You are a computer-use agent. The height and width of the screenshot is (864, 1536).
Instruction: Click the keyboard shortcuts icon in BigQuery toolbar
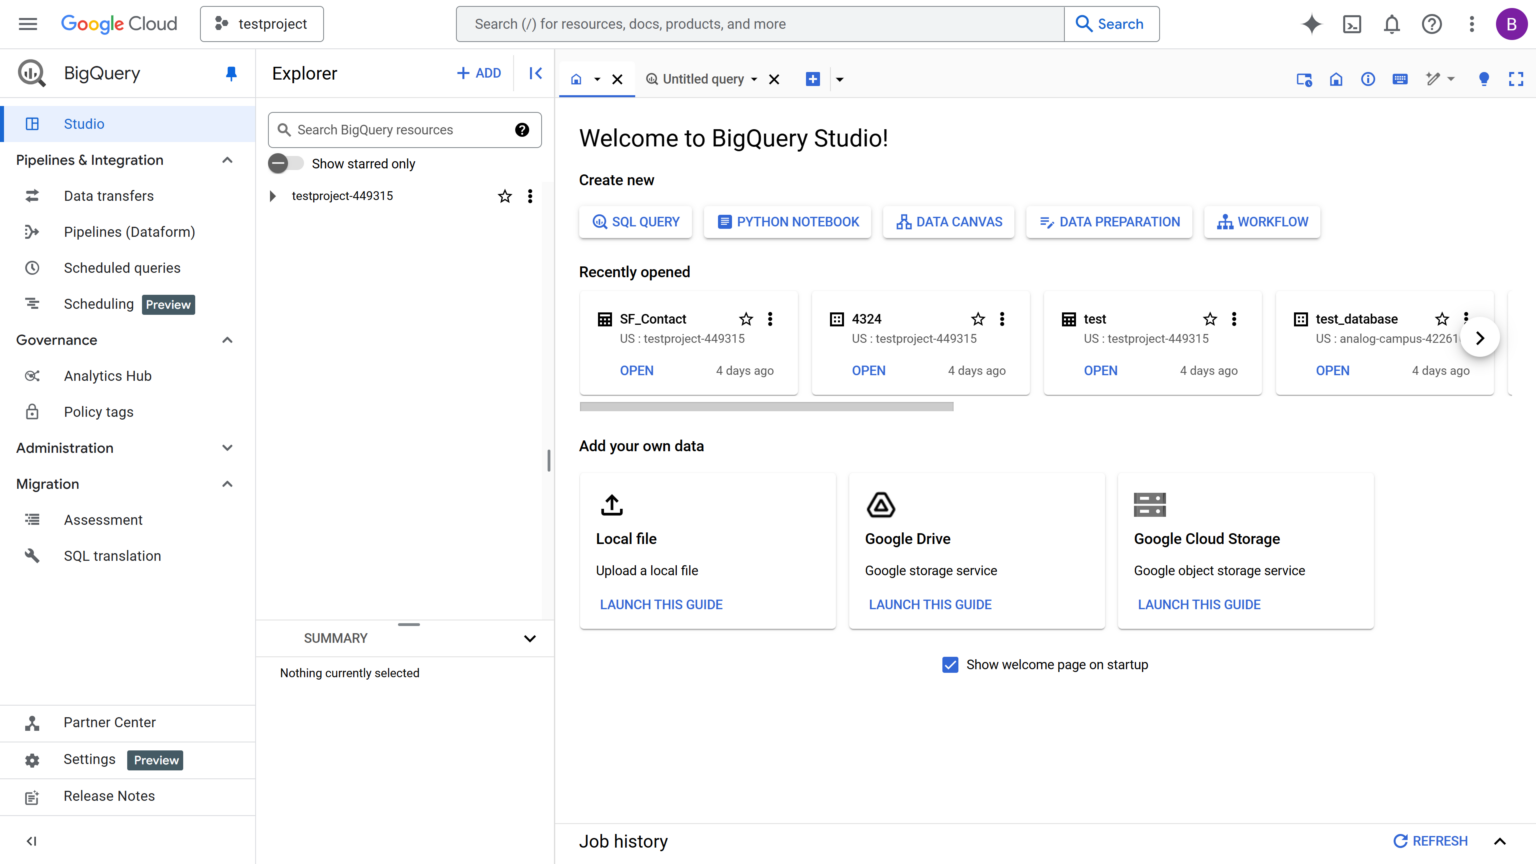tap(1400, 79)
